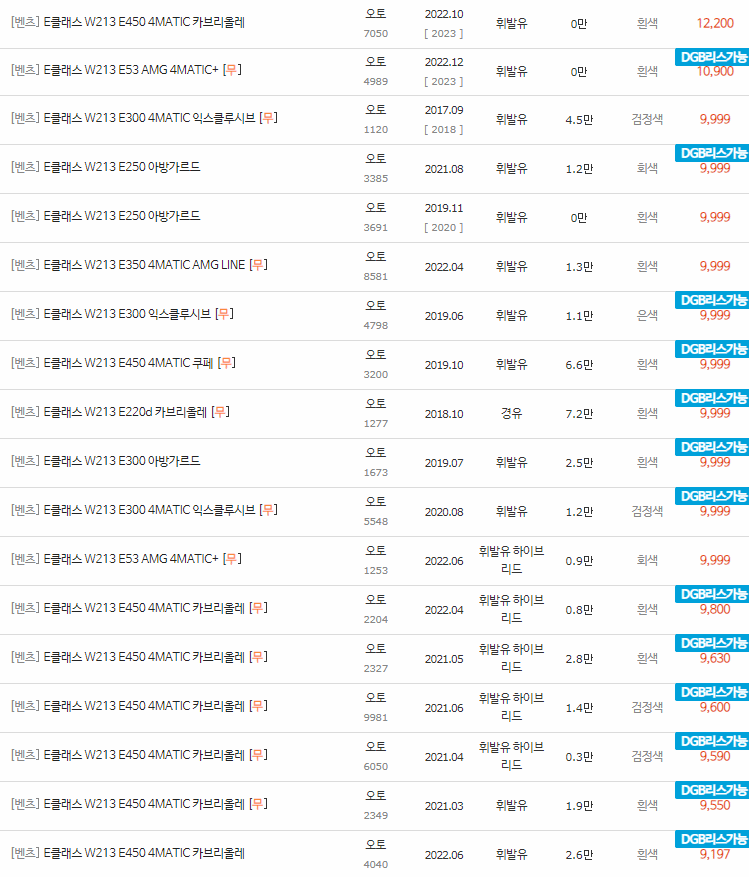Image resolution: width=749 pixels, height=877 pixels.
Task: Click DGB리스가능 badge above price 9,197
Action: 712,840
